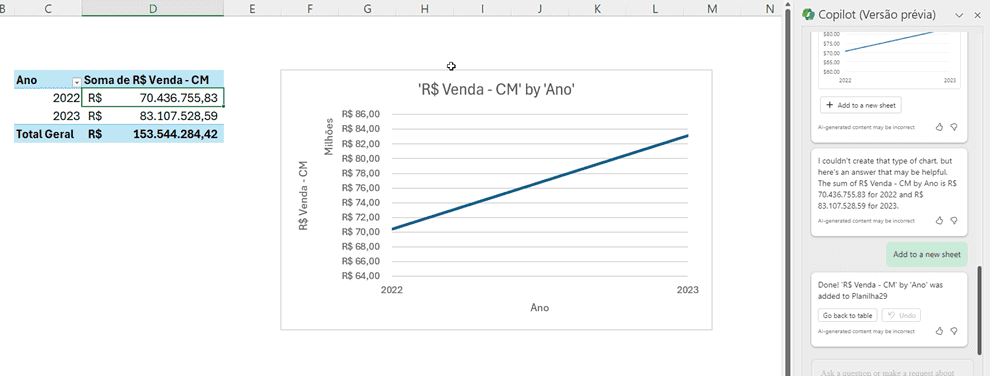Screen dimensions: 990x376
Task: Dislike the 'couldn't create that type of chart' reply
Action: pyautogui.click(x=954, y=221)
